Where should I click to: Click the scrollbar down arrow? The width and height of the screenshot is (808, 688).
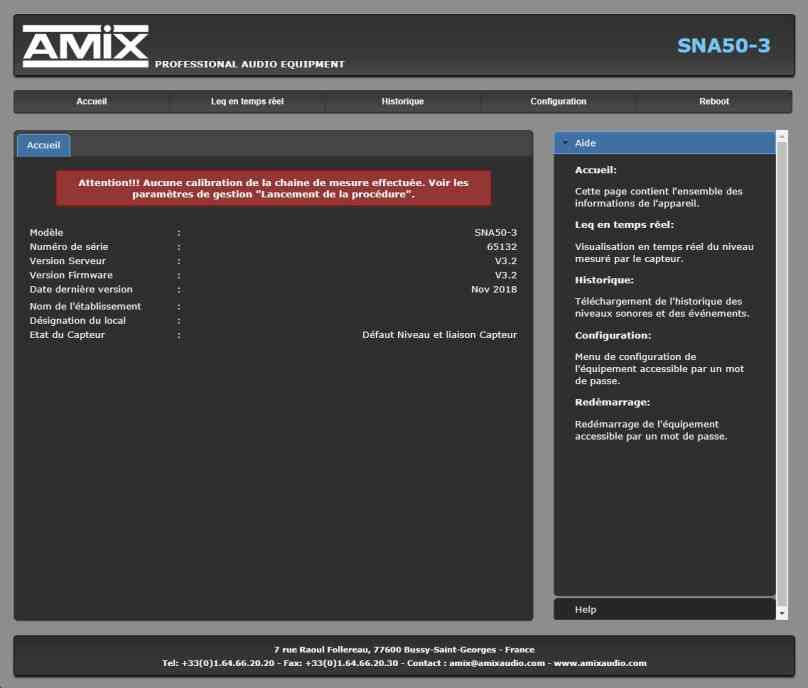pyautogui.click(x=781, y=610)
